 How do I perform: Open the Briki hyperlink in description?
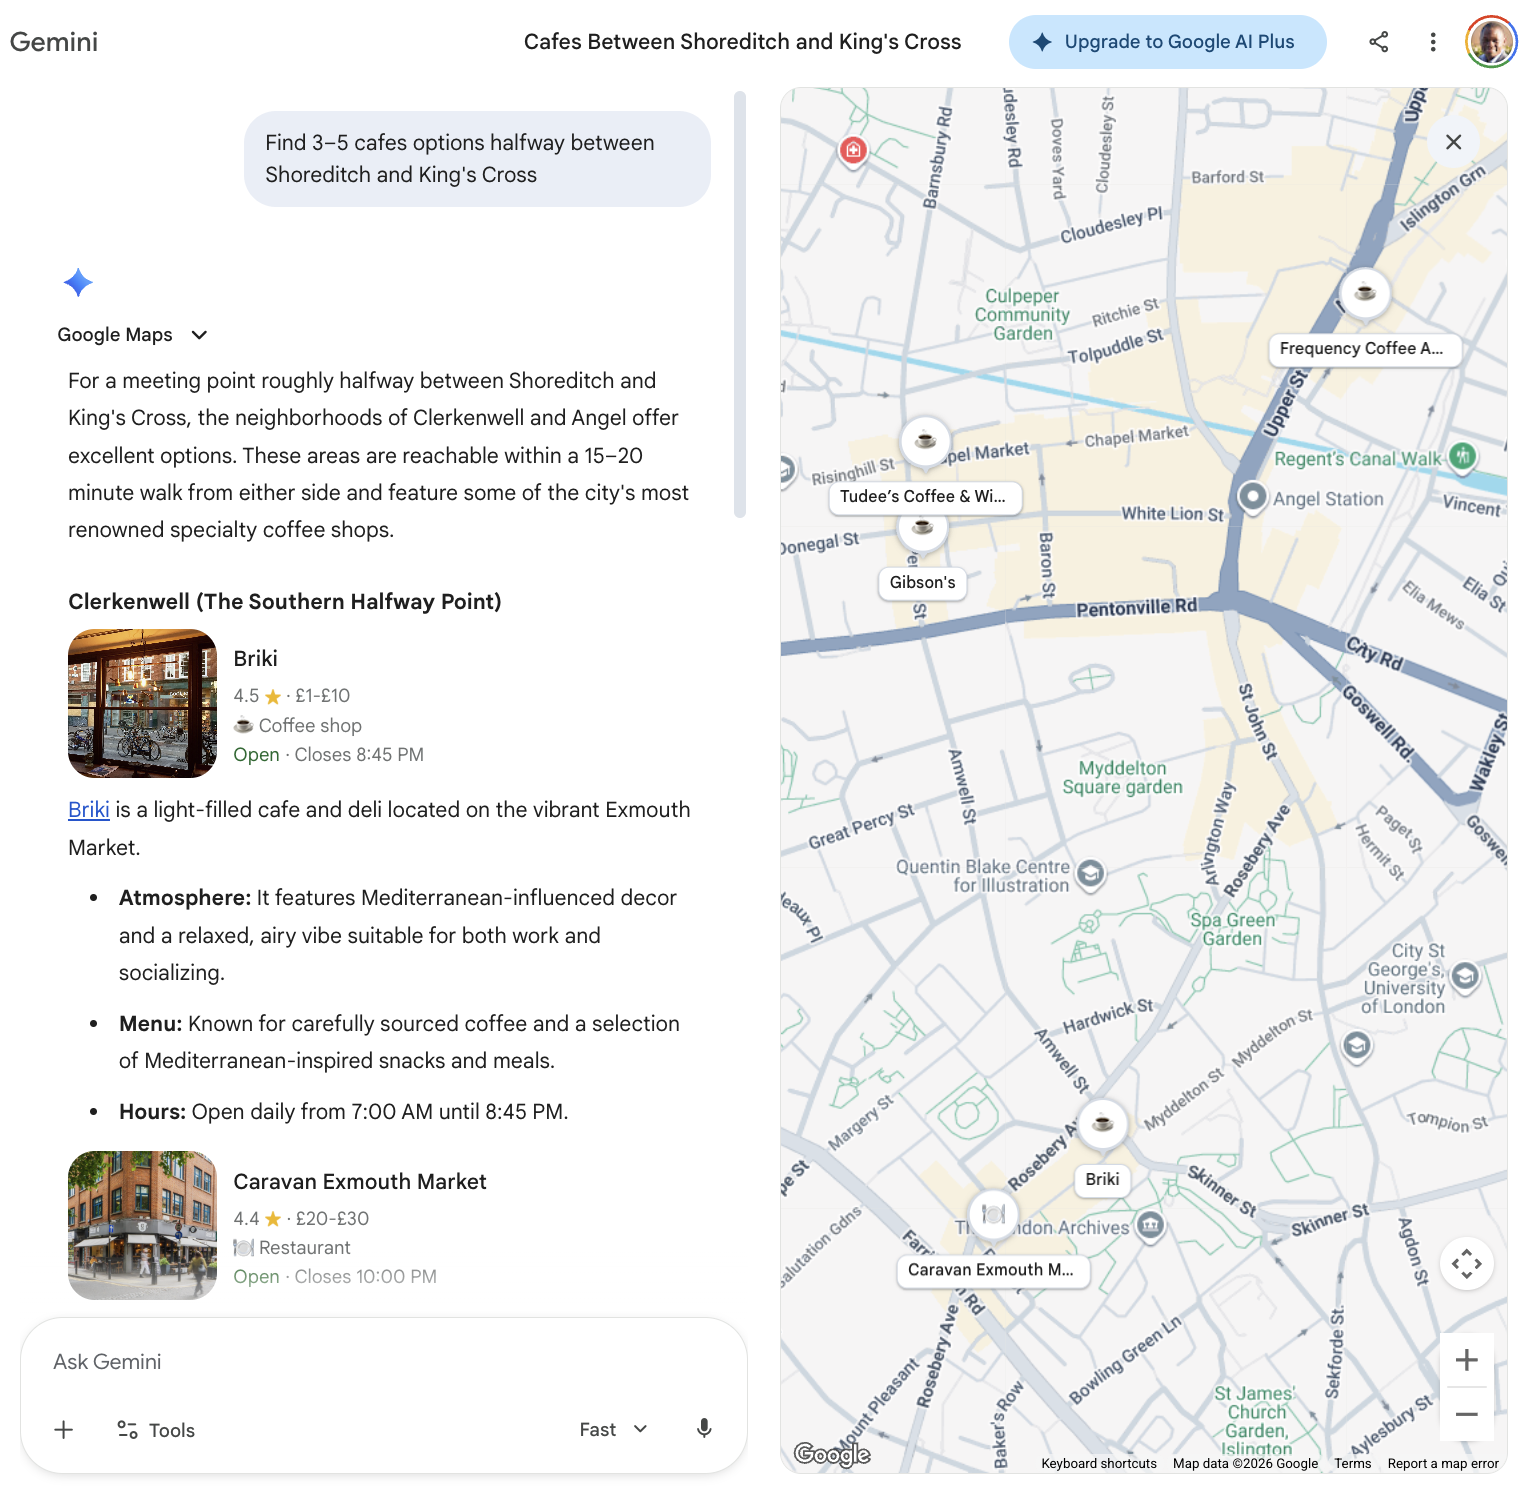coord(88,810)
